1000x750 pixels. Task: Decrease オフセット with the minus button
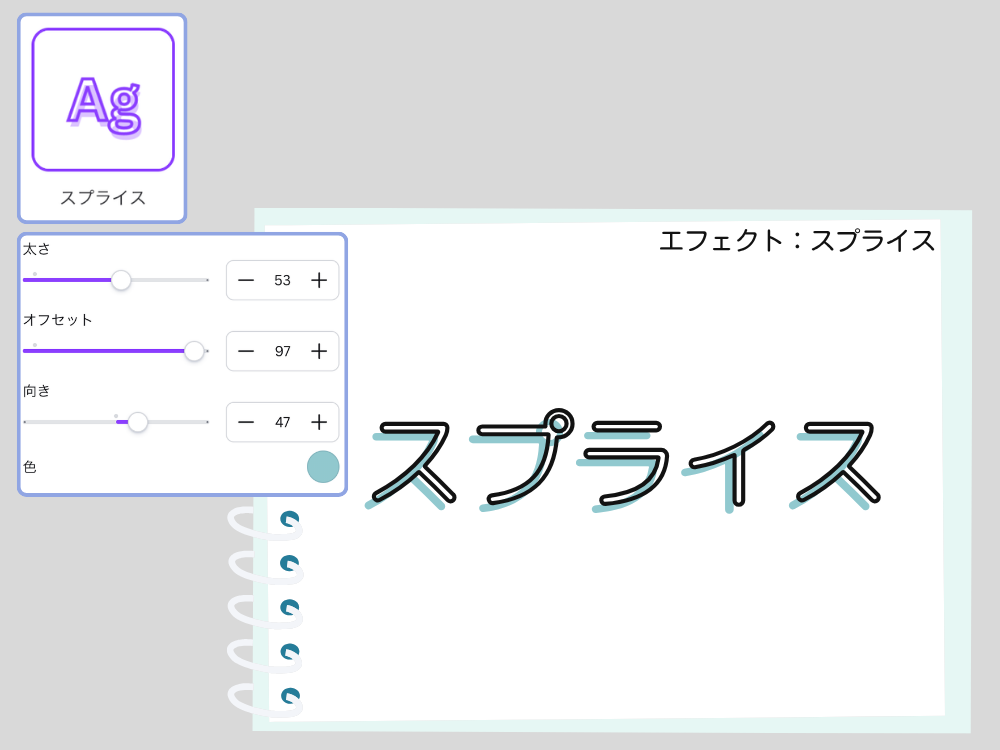click(246, 351)
